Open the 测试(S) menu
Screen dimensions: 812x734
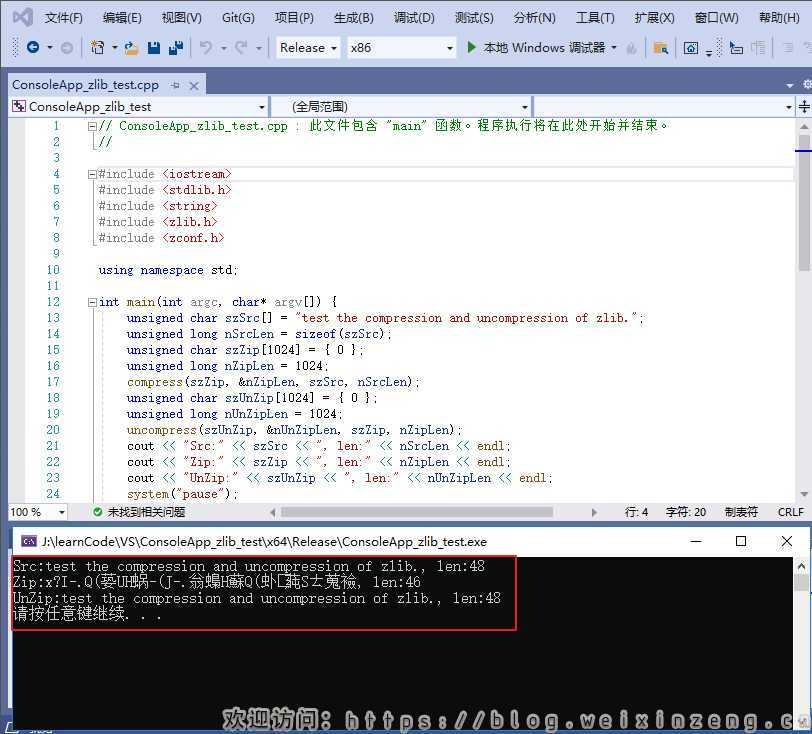474,18
